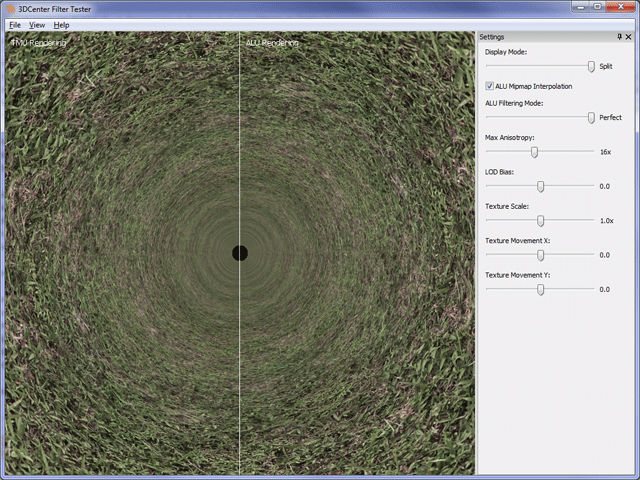Click the Max Anisotropy slider thumb
This screenshot has width=640, height=480.
click(534, 152)
